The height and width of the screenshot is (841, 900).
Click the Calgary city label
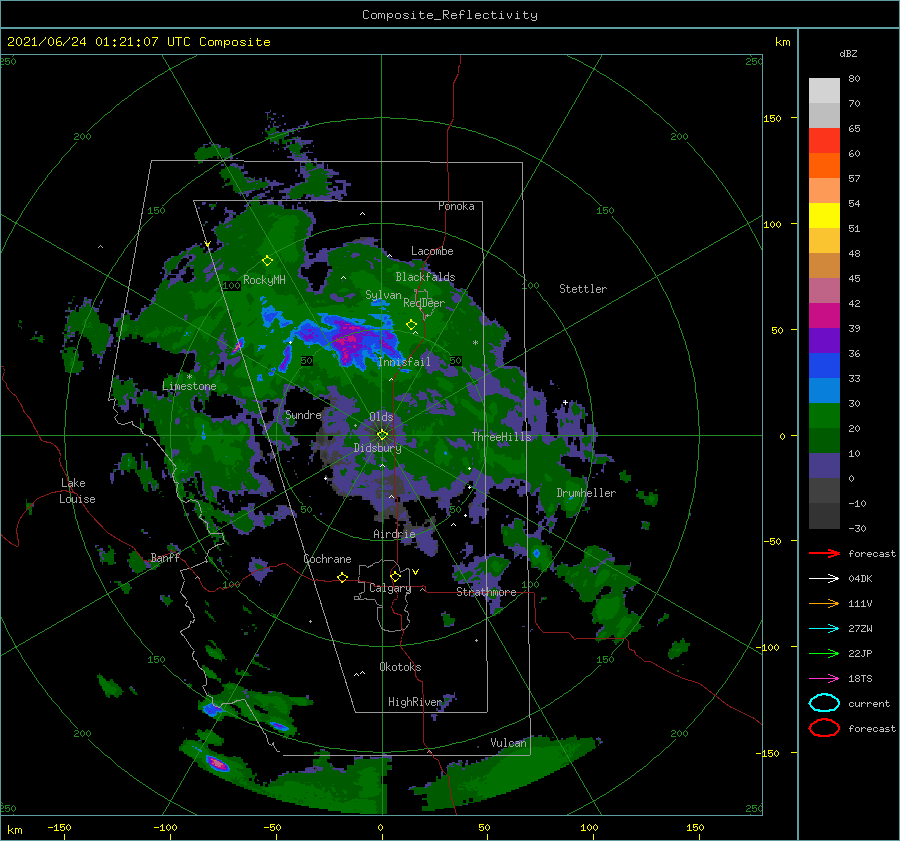point(390,588)
